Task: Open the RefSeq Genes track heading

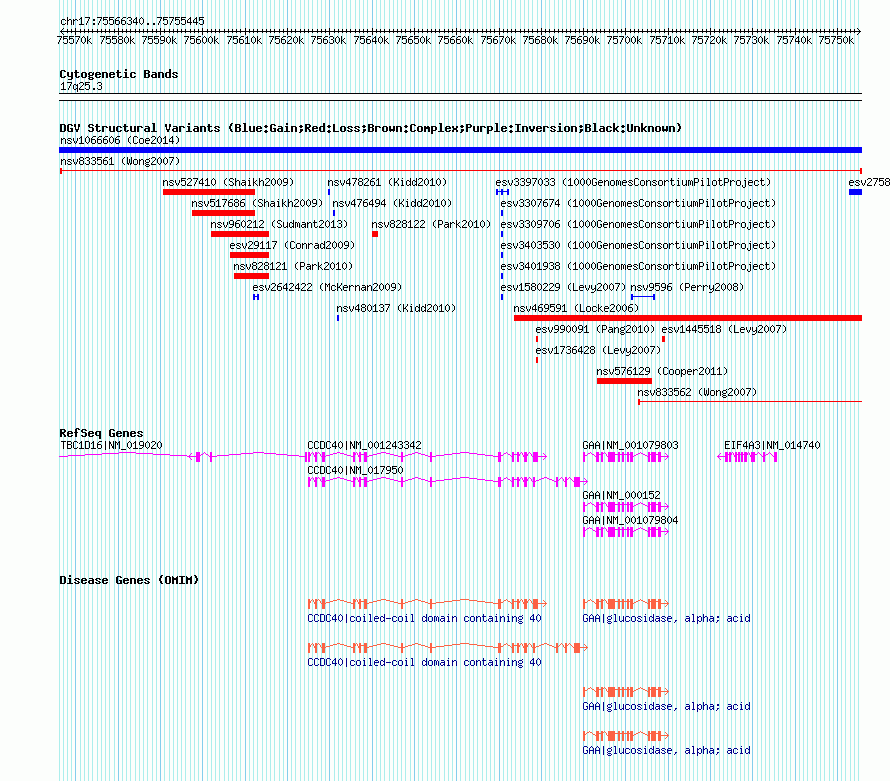Action: 101,433
